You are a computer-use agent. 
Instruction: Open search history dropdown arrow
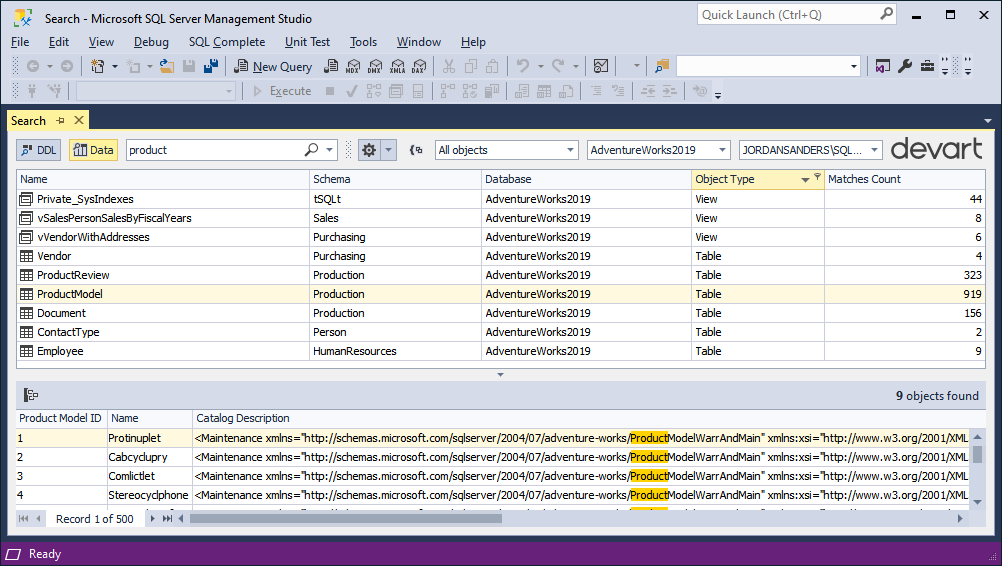330,150
